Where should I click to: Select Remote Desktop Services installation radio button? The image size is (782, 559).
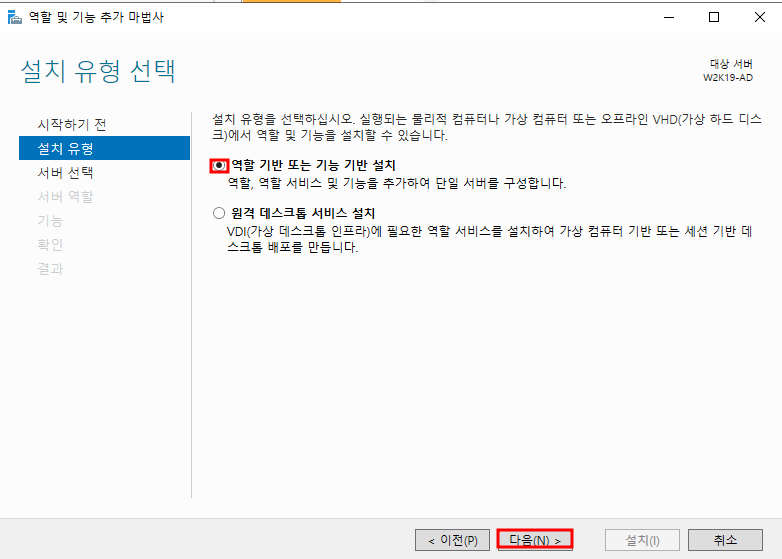tap(219, 213)
